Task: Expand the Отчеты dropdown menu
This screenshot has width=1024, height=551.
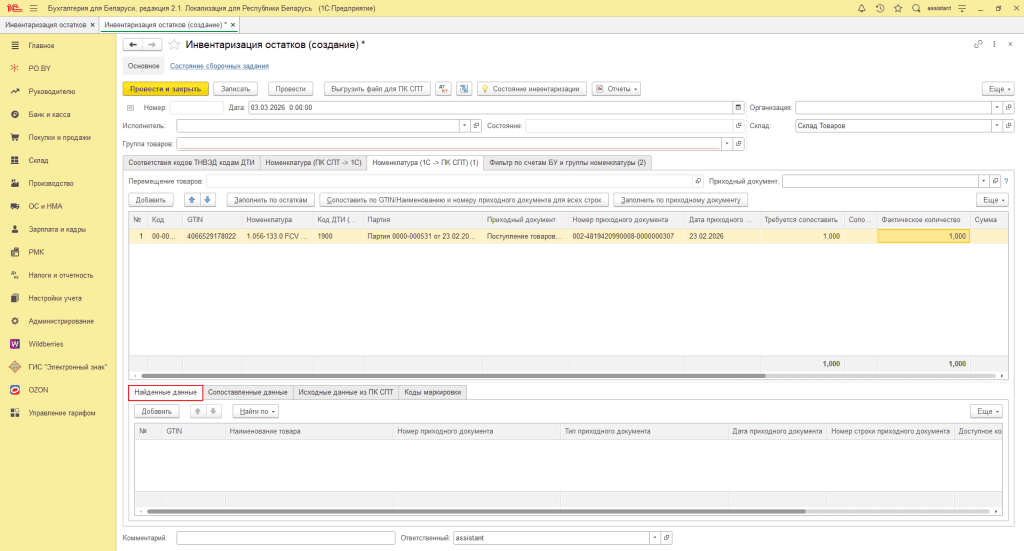Action: click(616, 88)
